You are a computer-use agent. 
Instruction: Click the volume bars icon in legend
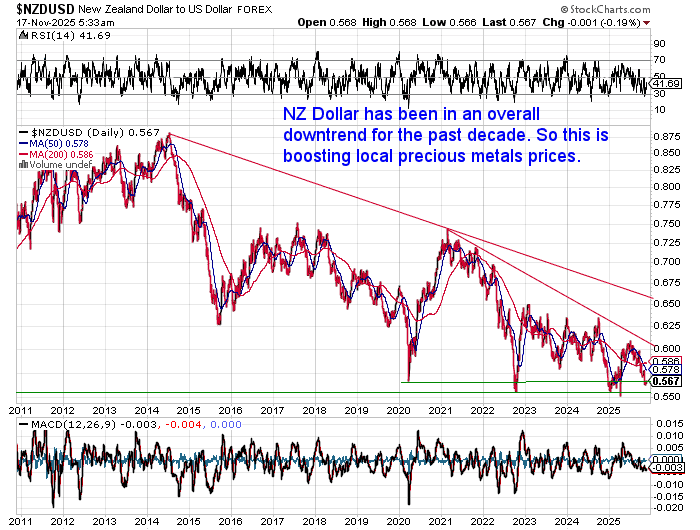tap(23, 165)
